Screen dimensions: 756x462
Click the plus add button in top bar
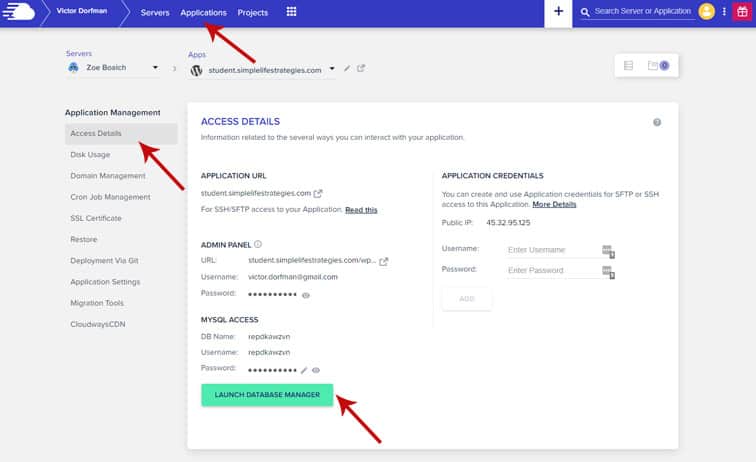(558, 12)
